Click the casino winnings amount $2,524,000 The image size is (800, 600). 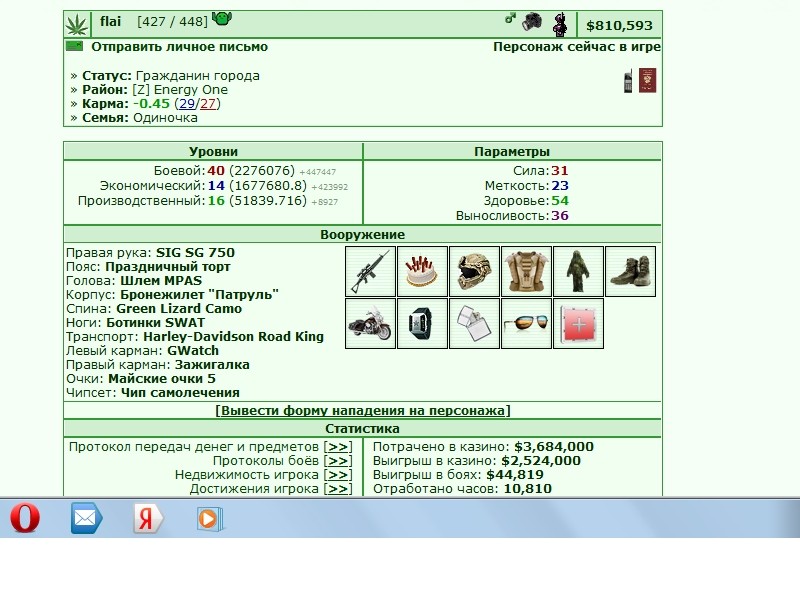point(541,461)
